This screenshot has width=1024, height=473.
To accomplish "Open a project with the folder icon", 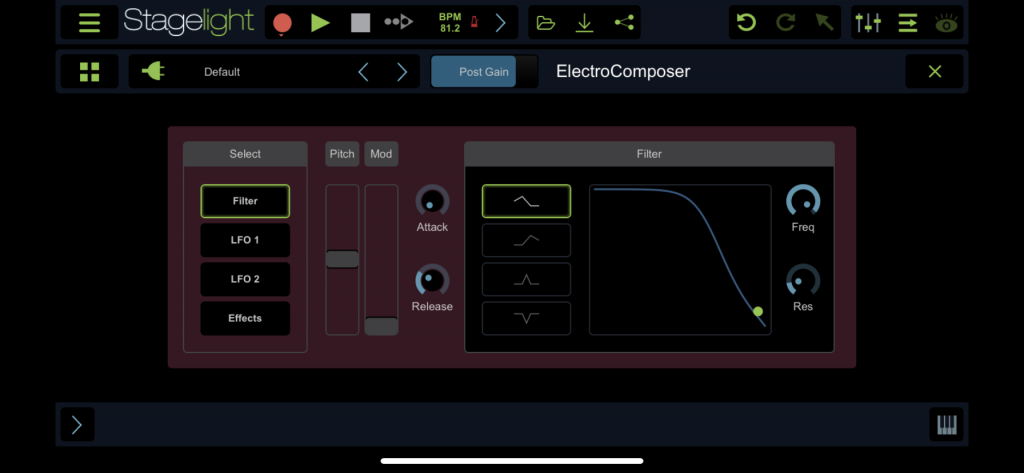I will (x=545, y=24).
